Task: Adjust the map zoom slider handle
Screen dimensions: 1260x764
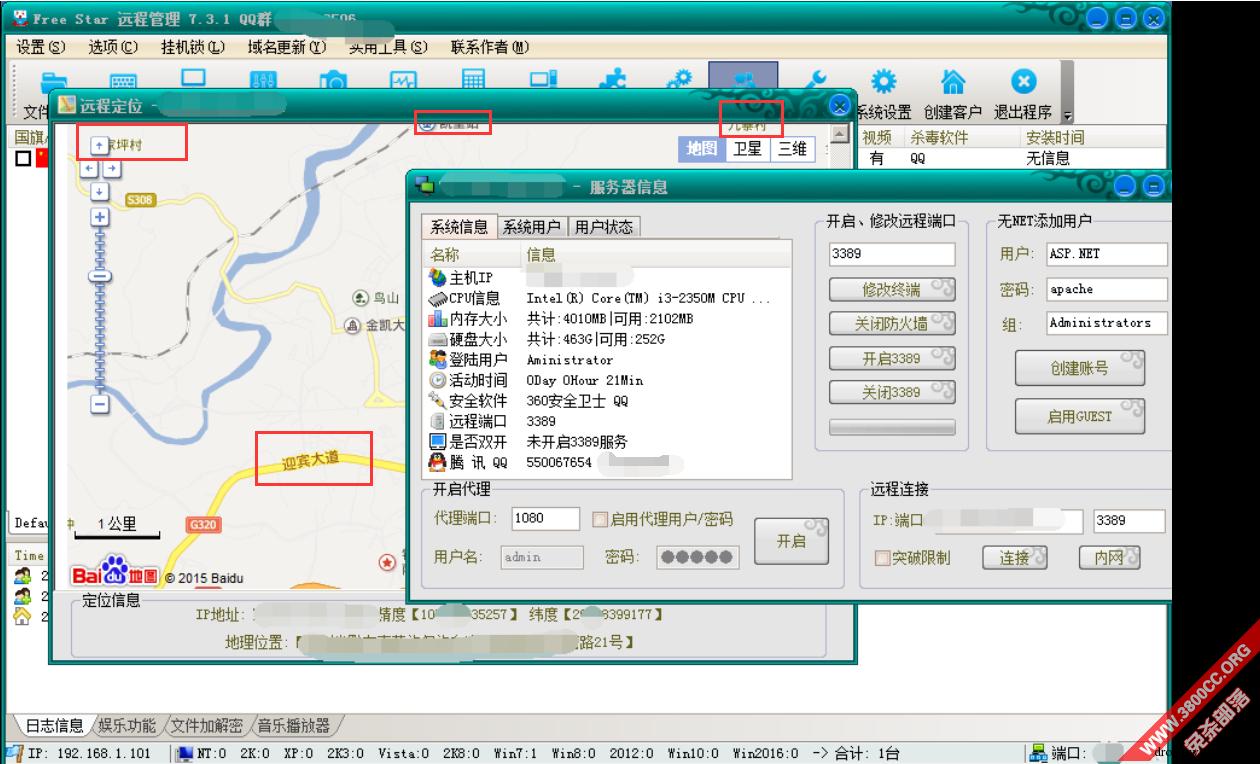Action: pyautogui.click(x=99, y=276)
